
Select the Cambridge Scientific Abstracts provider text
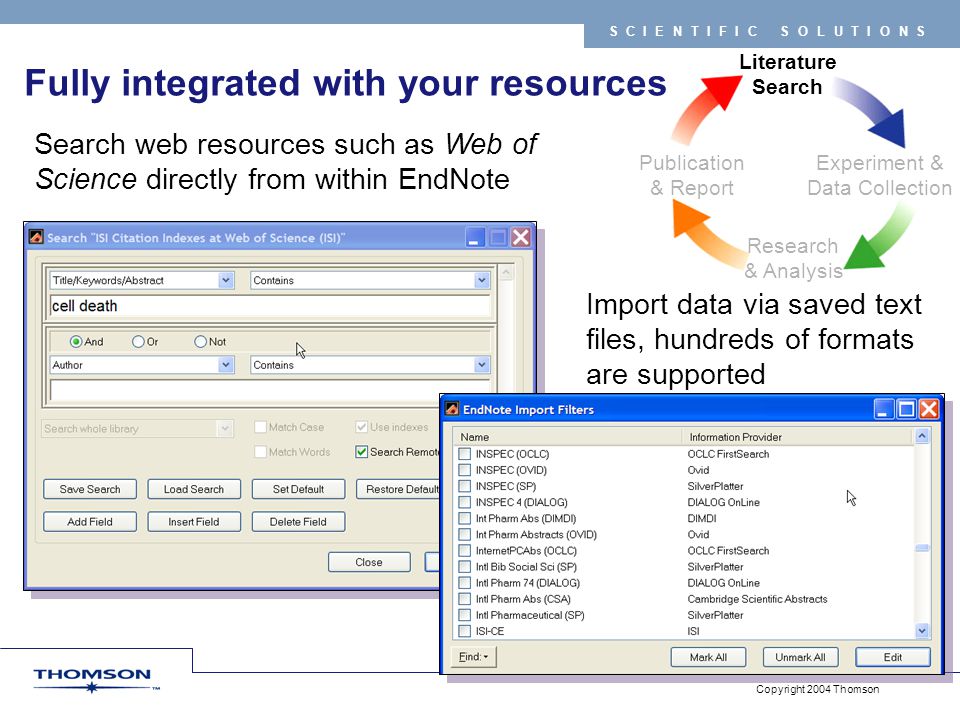(x=757, y=599)
